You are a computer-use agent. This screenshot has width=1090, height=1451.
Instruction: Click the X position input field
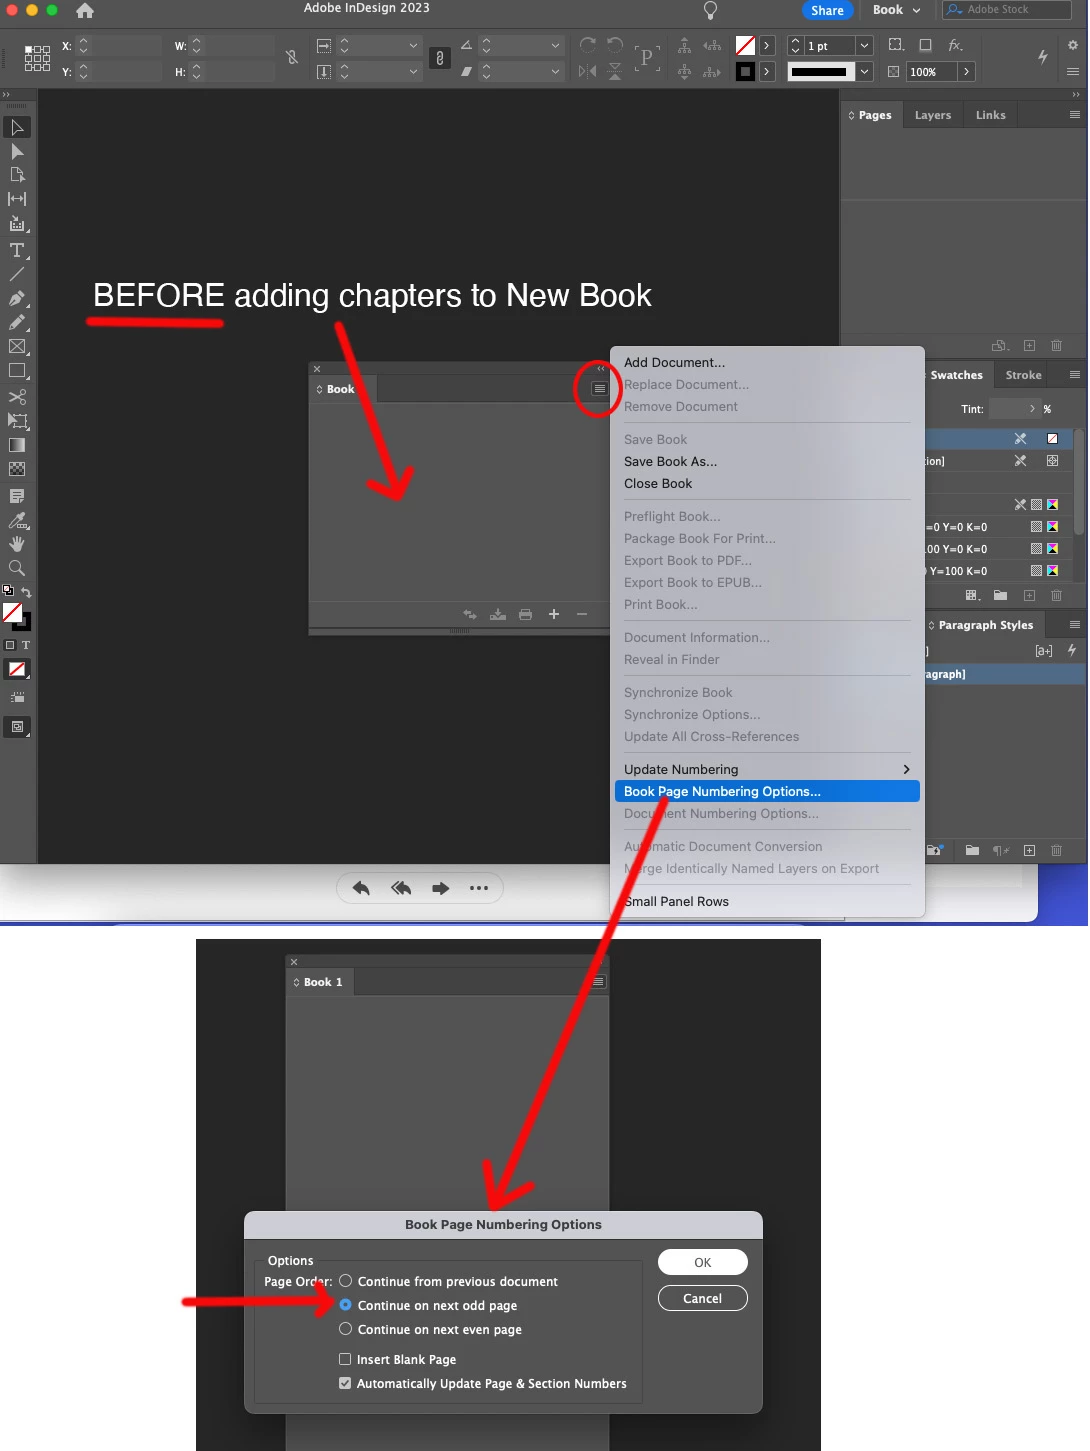[x=125, y=46]
